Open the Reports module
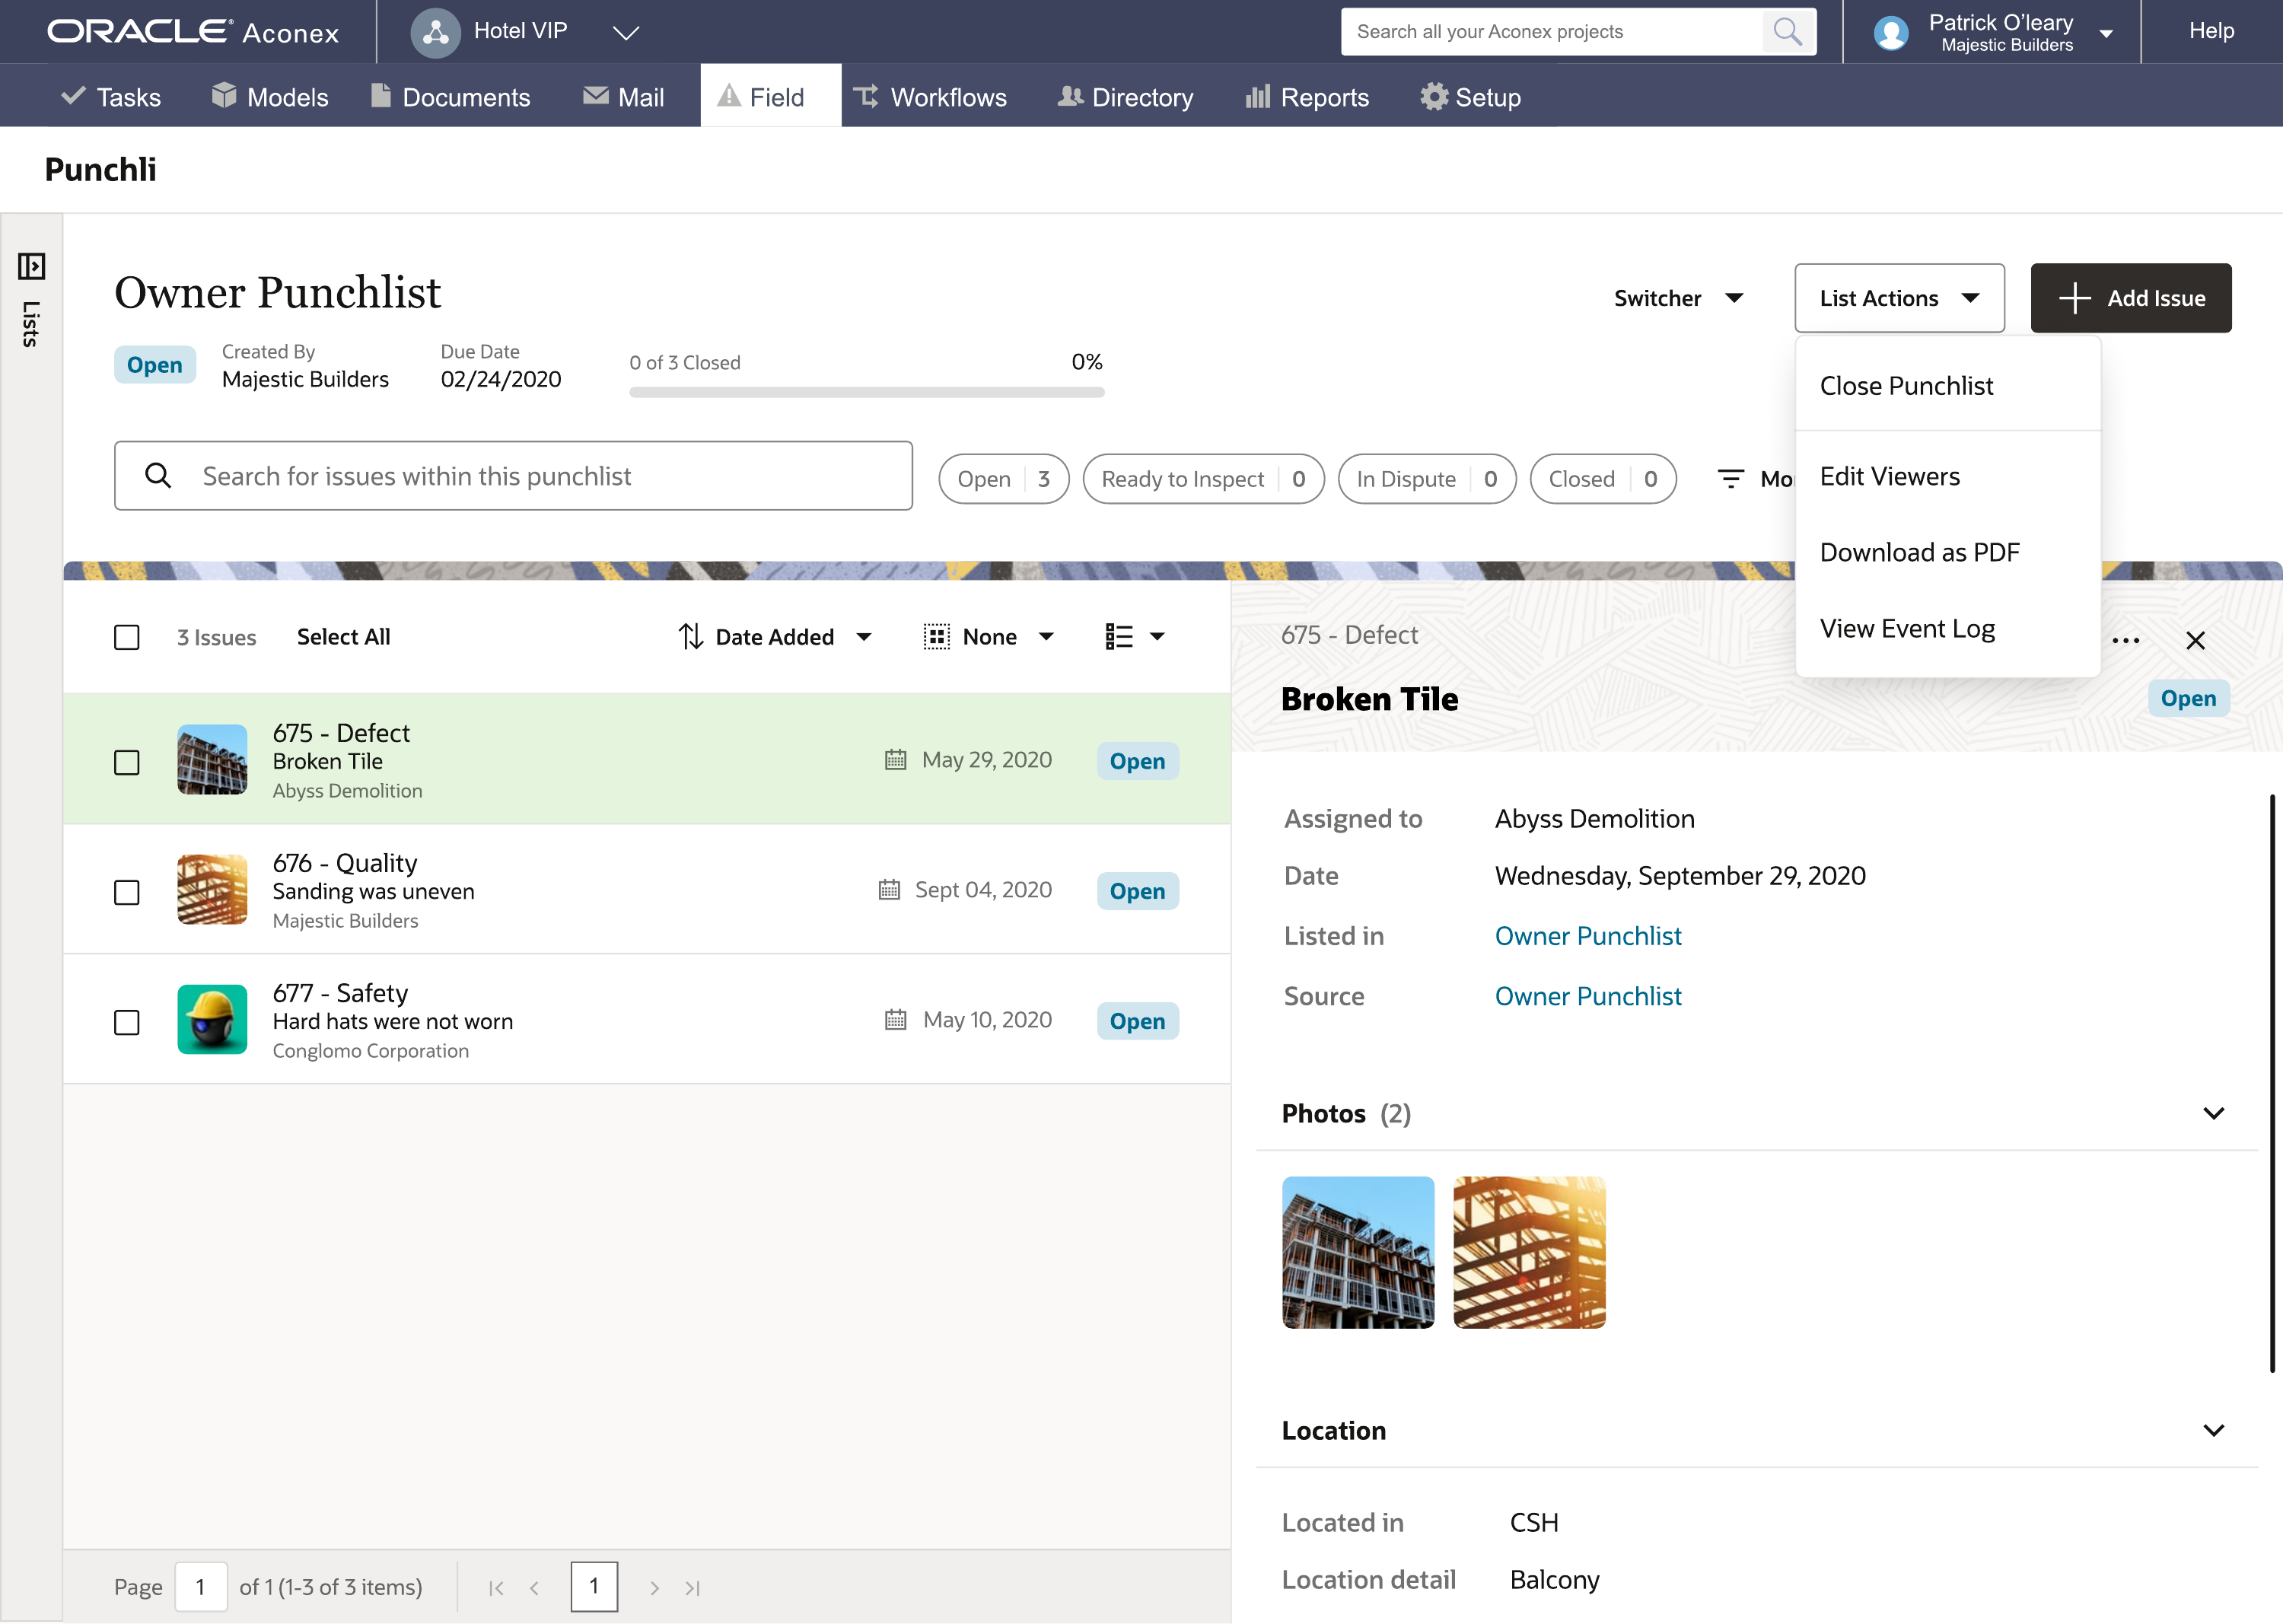Screen dimensions: 2283x1624 [x=1307, y=97]
